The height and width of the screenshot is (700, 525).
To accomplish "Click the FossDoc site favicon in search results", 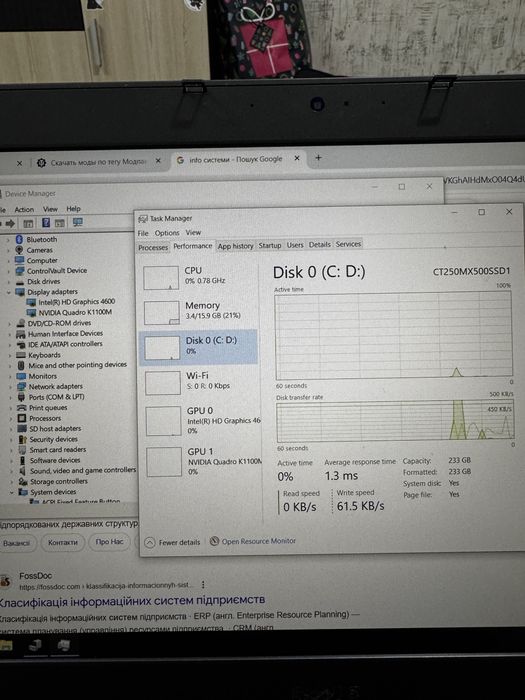I will pyautogui.click(x=5, y=581).
